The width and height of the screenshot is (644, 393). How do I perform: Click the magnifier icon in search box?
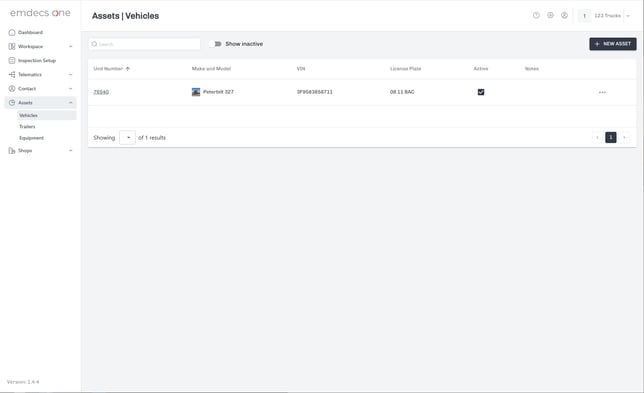[x=94, y=44]
